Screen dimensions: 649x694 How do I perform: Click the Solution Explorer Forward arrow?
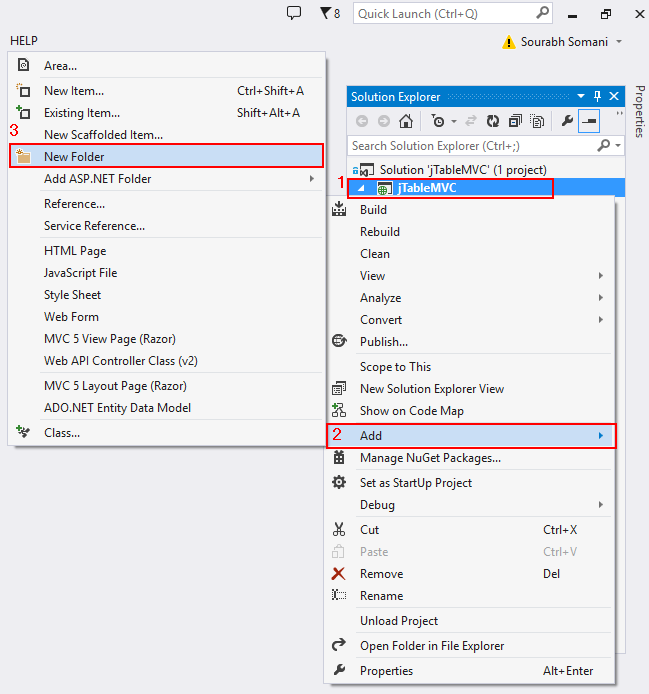click(x=383, y=121)
